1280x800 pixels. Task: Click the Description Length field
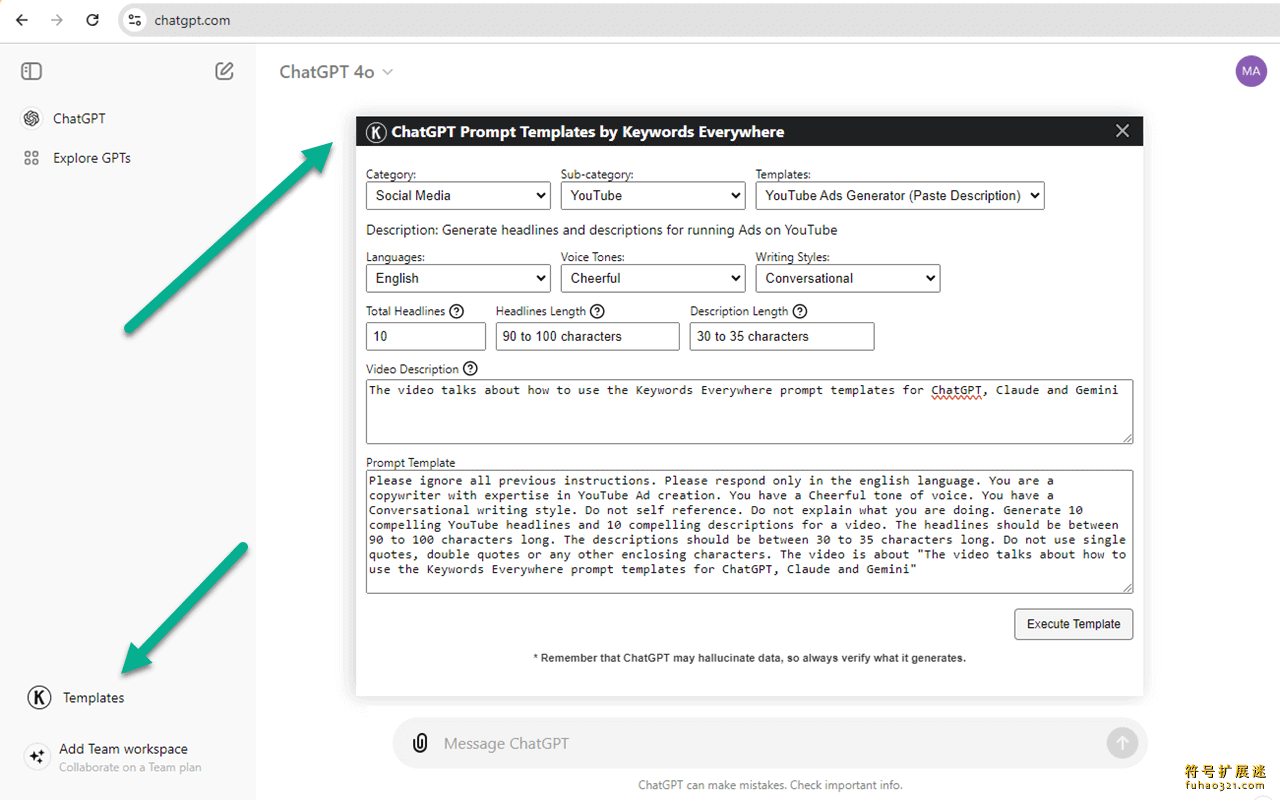click(782, 336)
